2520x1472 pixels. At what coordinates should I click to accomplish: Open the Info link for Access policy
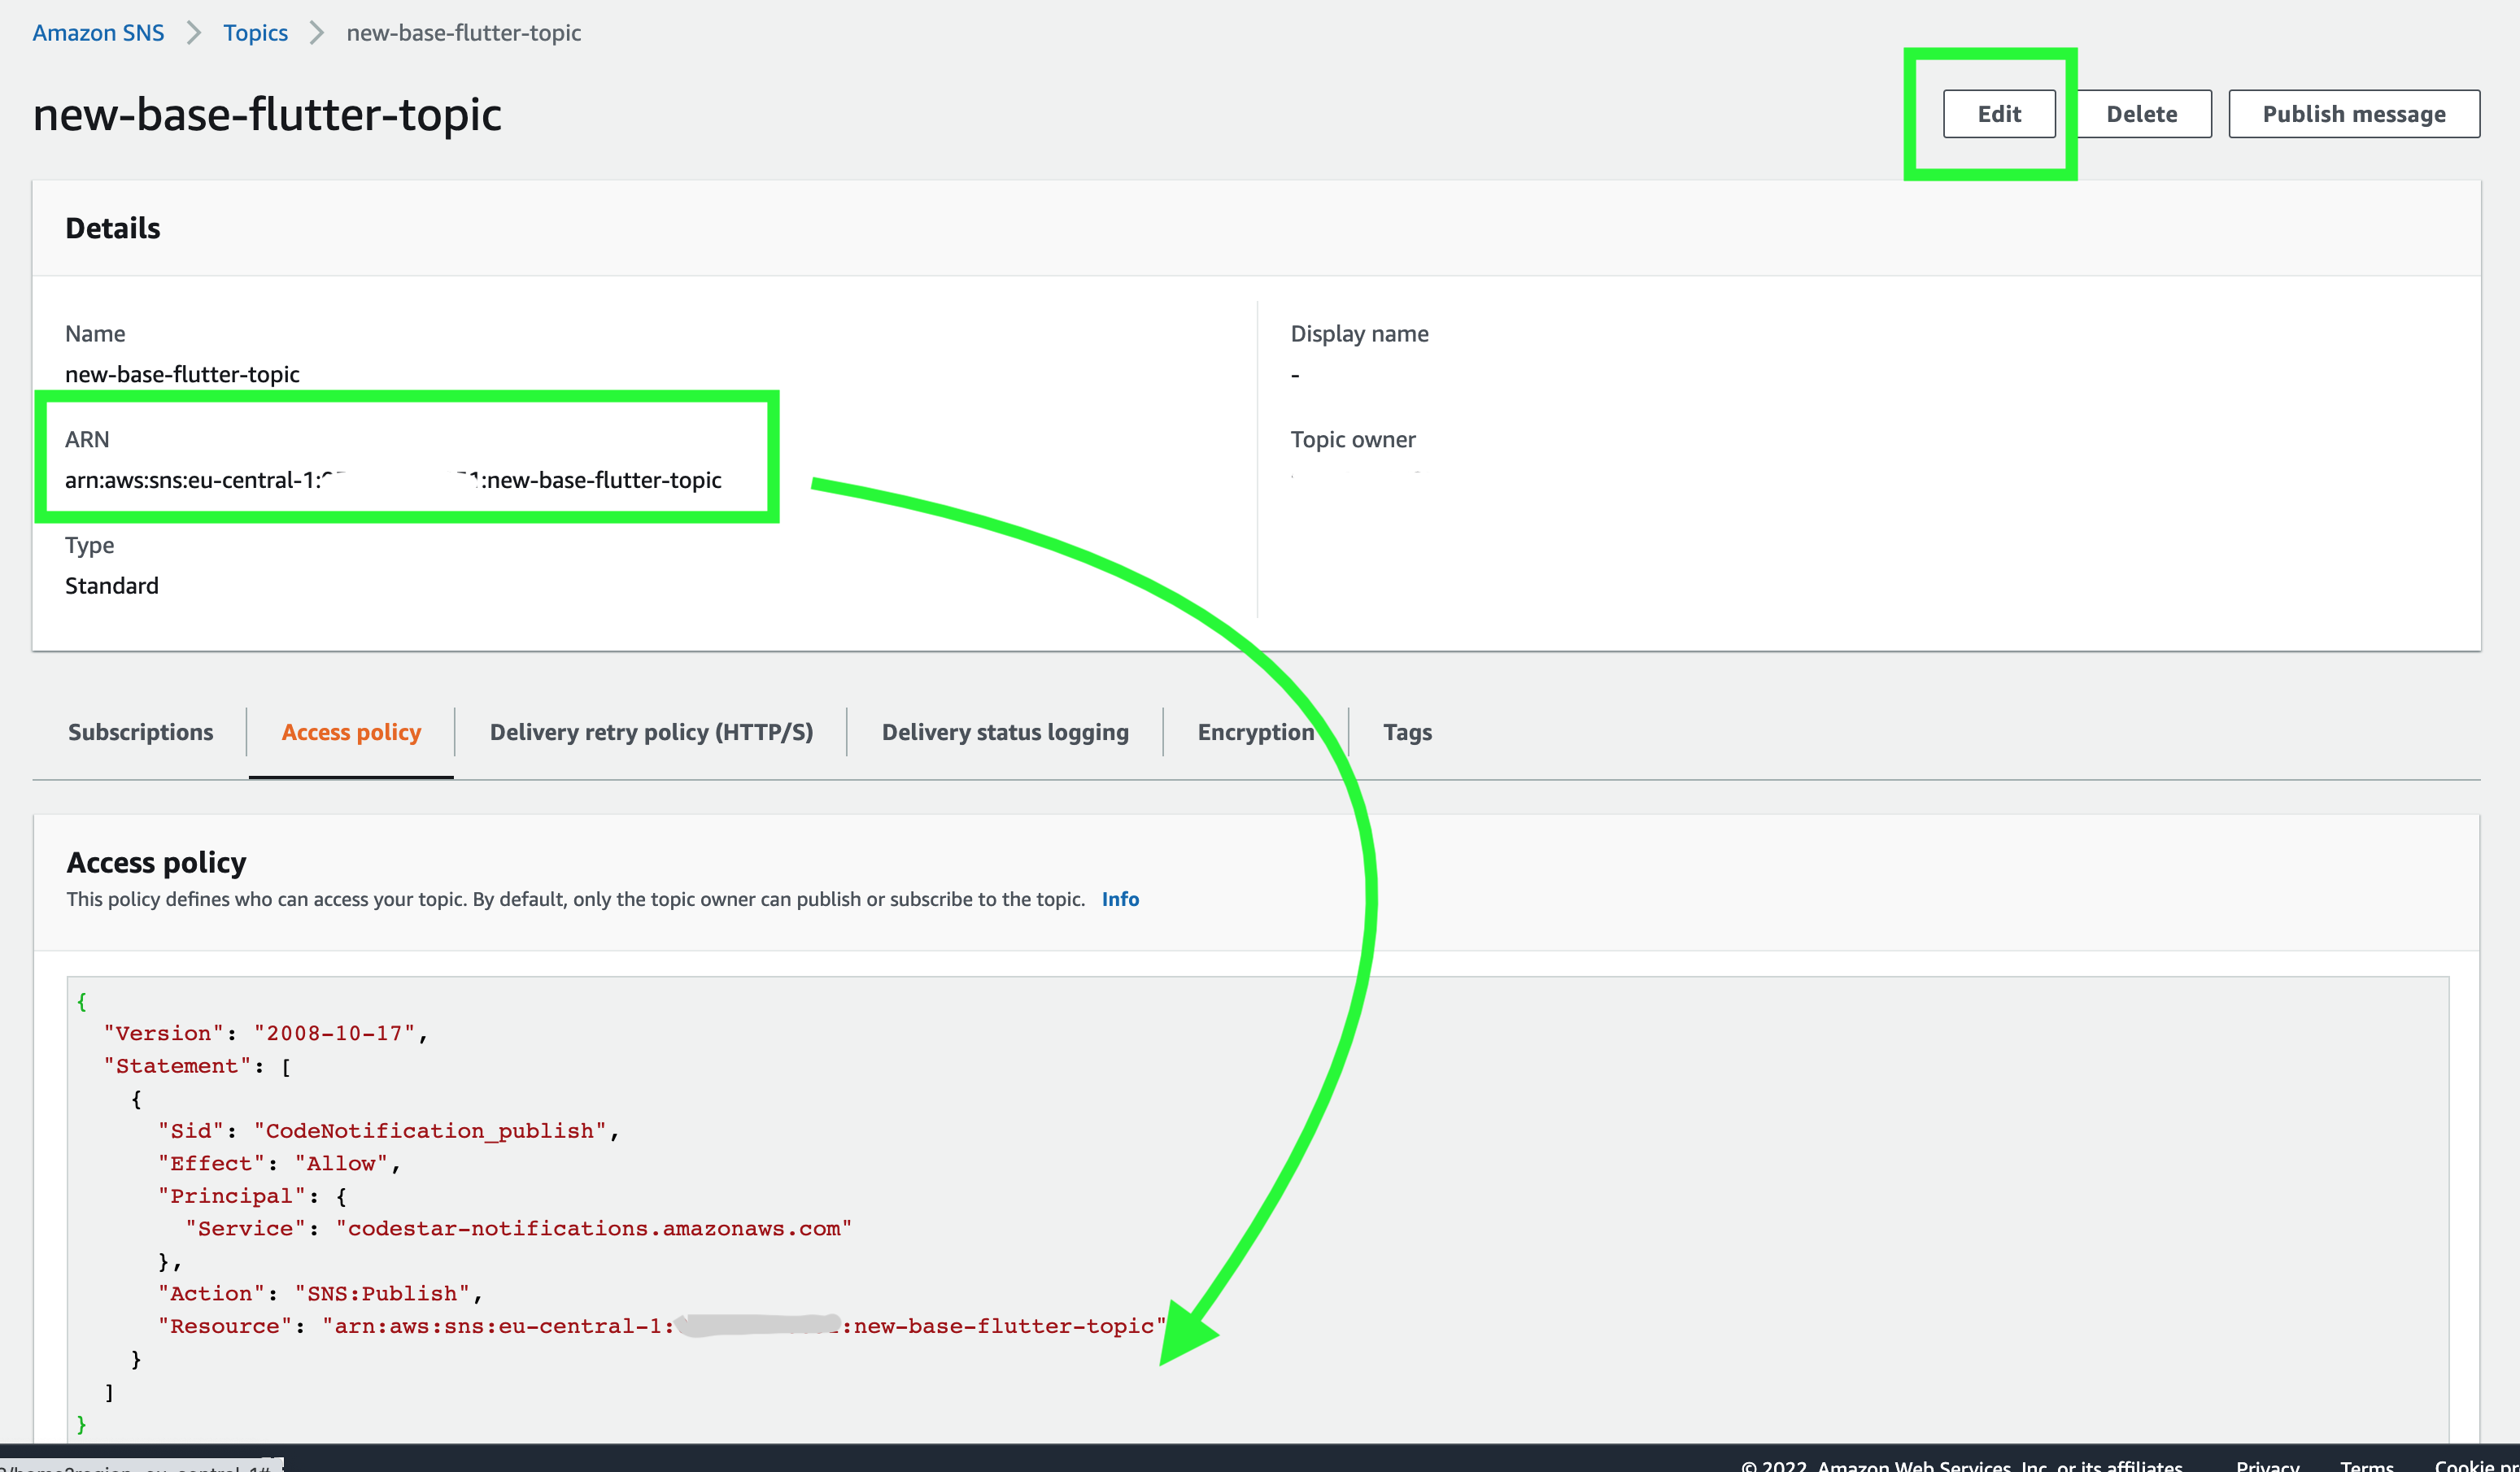pyautogui.click(x=1120, y=899)
